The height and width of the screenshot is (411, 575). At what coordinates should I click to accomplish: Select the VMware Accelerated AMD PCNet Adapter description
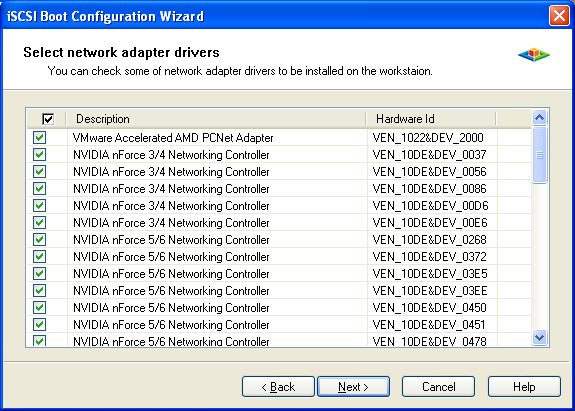[173, 138]
